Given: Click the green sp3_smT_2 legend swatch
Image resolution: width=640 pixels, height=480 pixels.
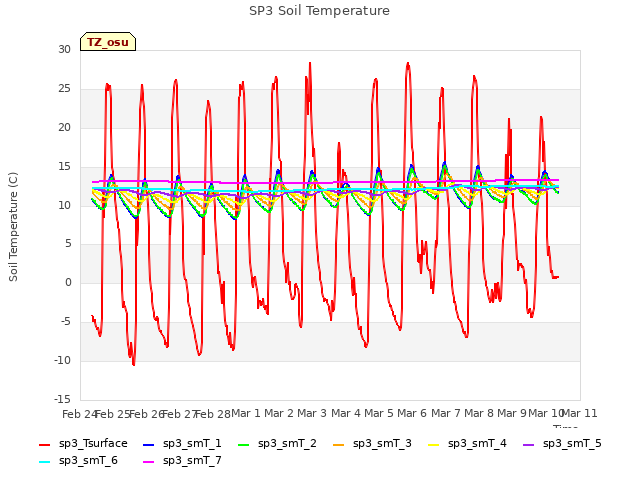Looking at the screenshot, I should point(244,444).
